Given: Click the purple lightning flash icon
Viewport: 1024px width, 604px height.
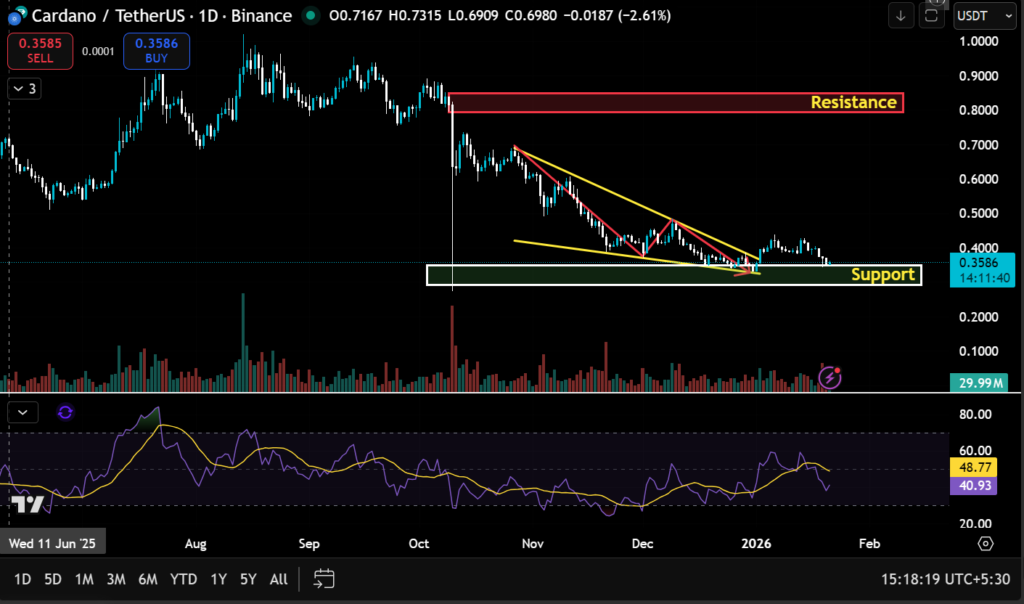Looking at the screenshot, I should pos(830,377).
